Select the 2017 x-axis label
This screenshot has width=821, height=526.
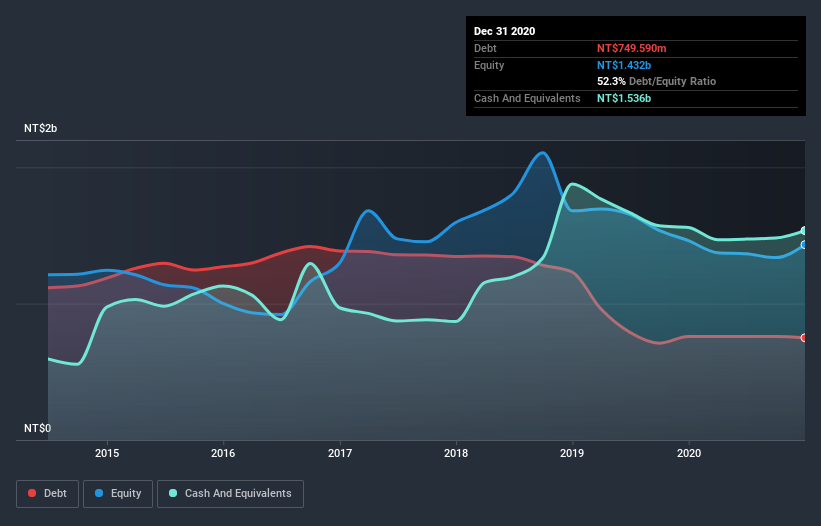click(x=340, y=453)
